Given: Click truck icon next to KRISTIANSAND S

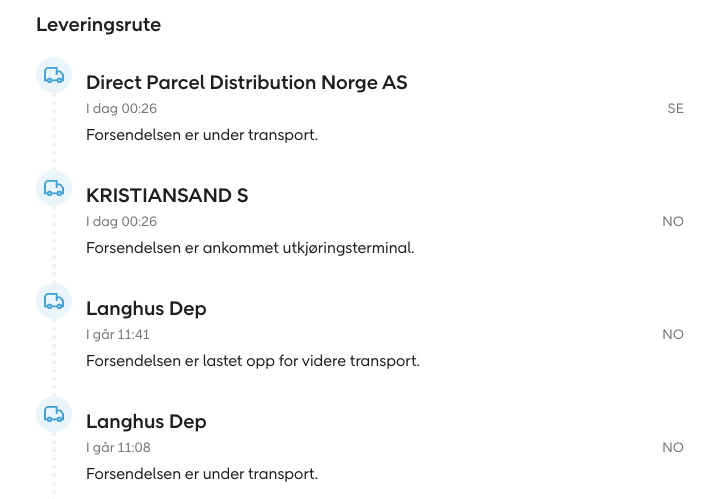Looking at the screenshot, I should point(54,188).
